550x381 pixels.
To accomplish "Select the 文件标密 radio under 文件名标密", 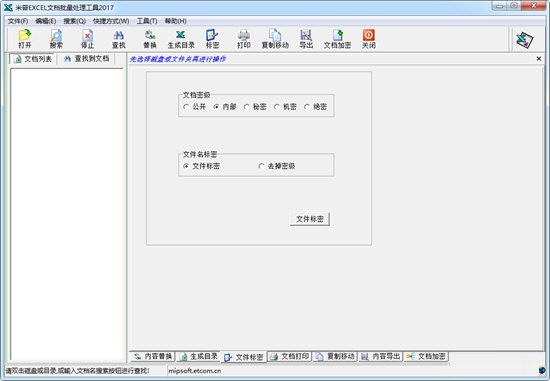I will pos(201,166).
